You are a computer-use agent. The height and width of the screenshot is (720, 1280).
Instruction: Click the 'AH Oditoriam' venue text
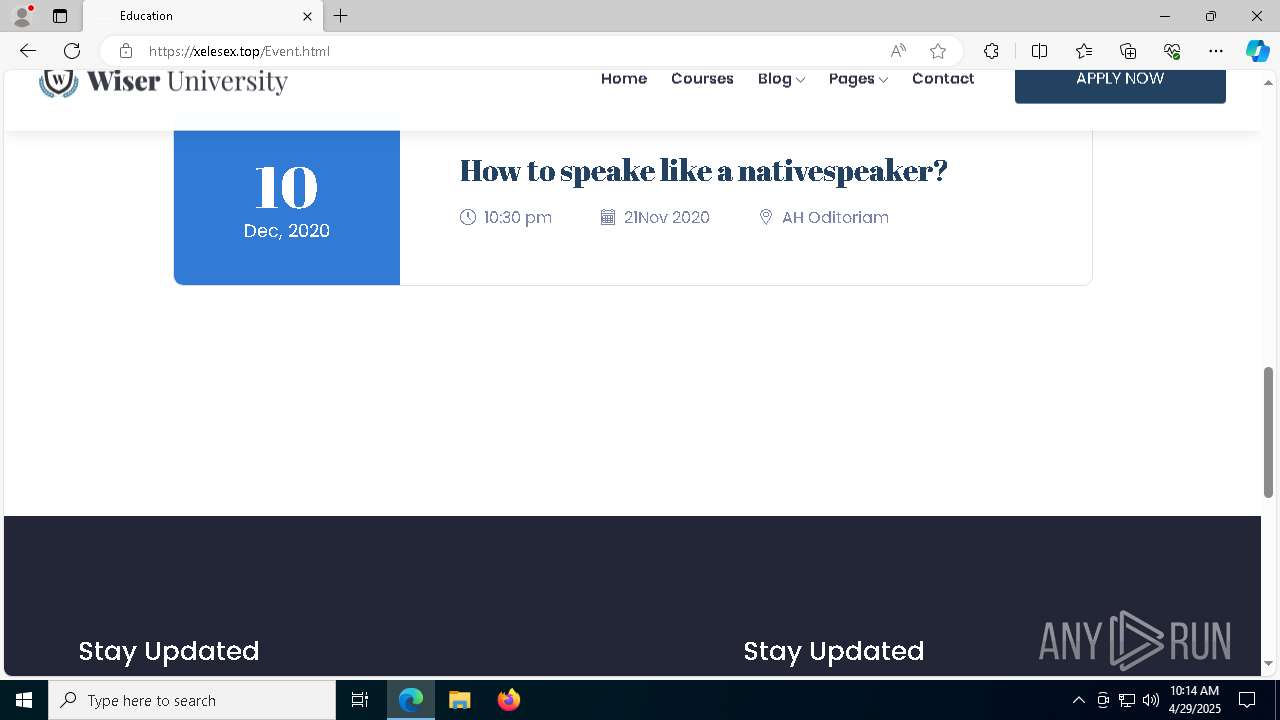coord(835,217)
